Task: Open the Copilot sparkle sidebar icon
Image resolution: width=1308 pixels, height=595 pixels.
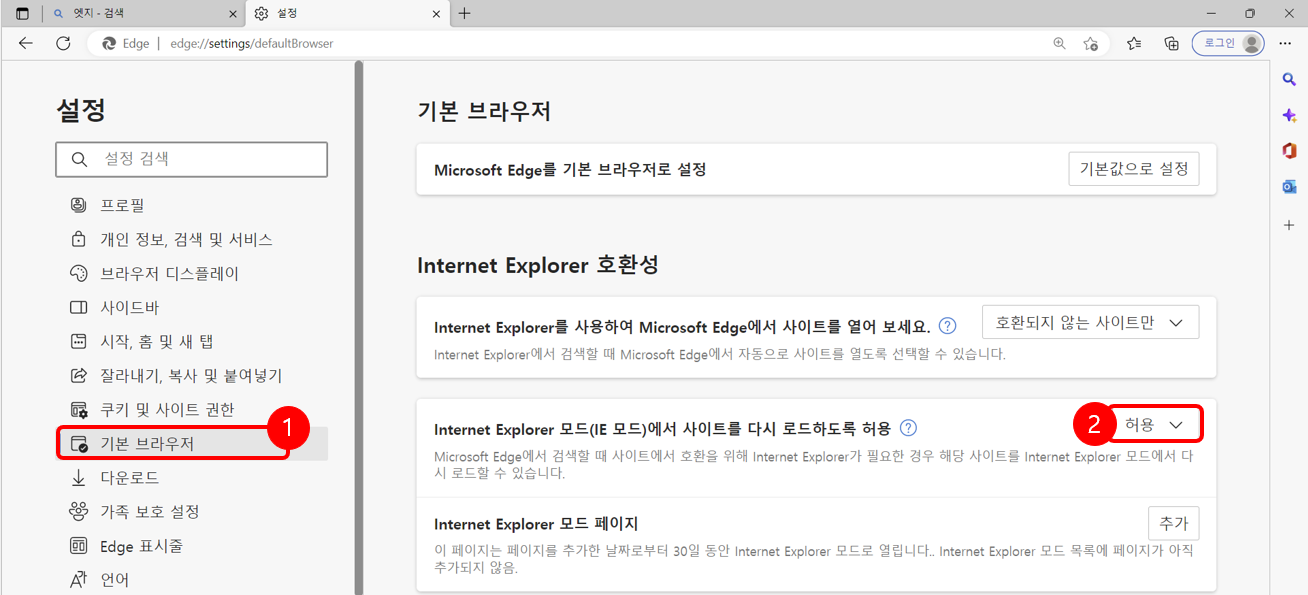Action: click(x=1289, y=115)
